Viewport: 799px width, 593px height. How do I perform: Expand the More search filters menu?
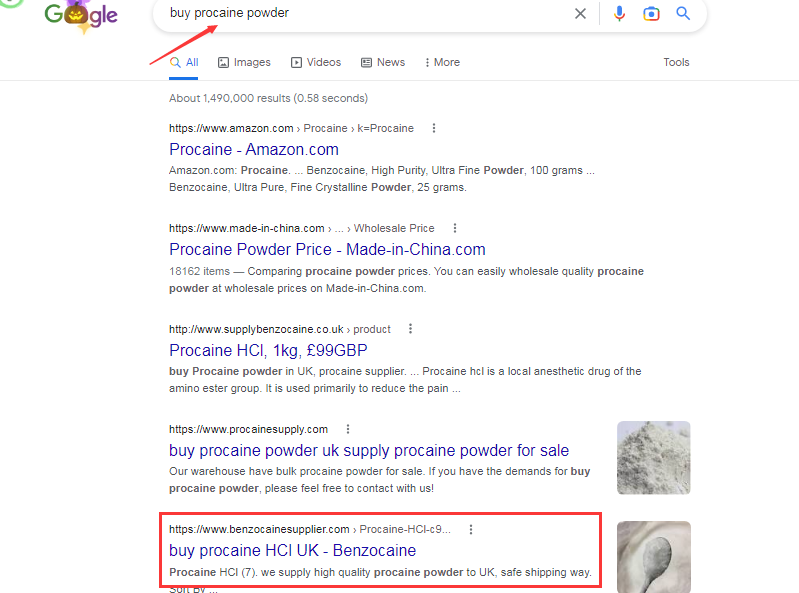coord(442,62)
